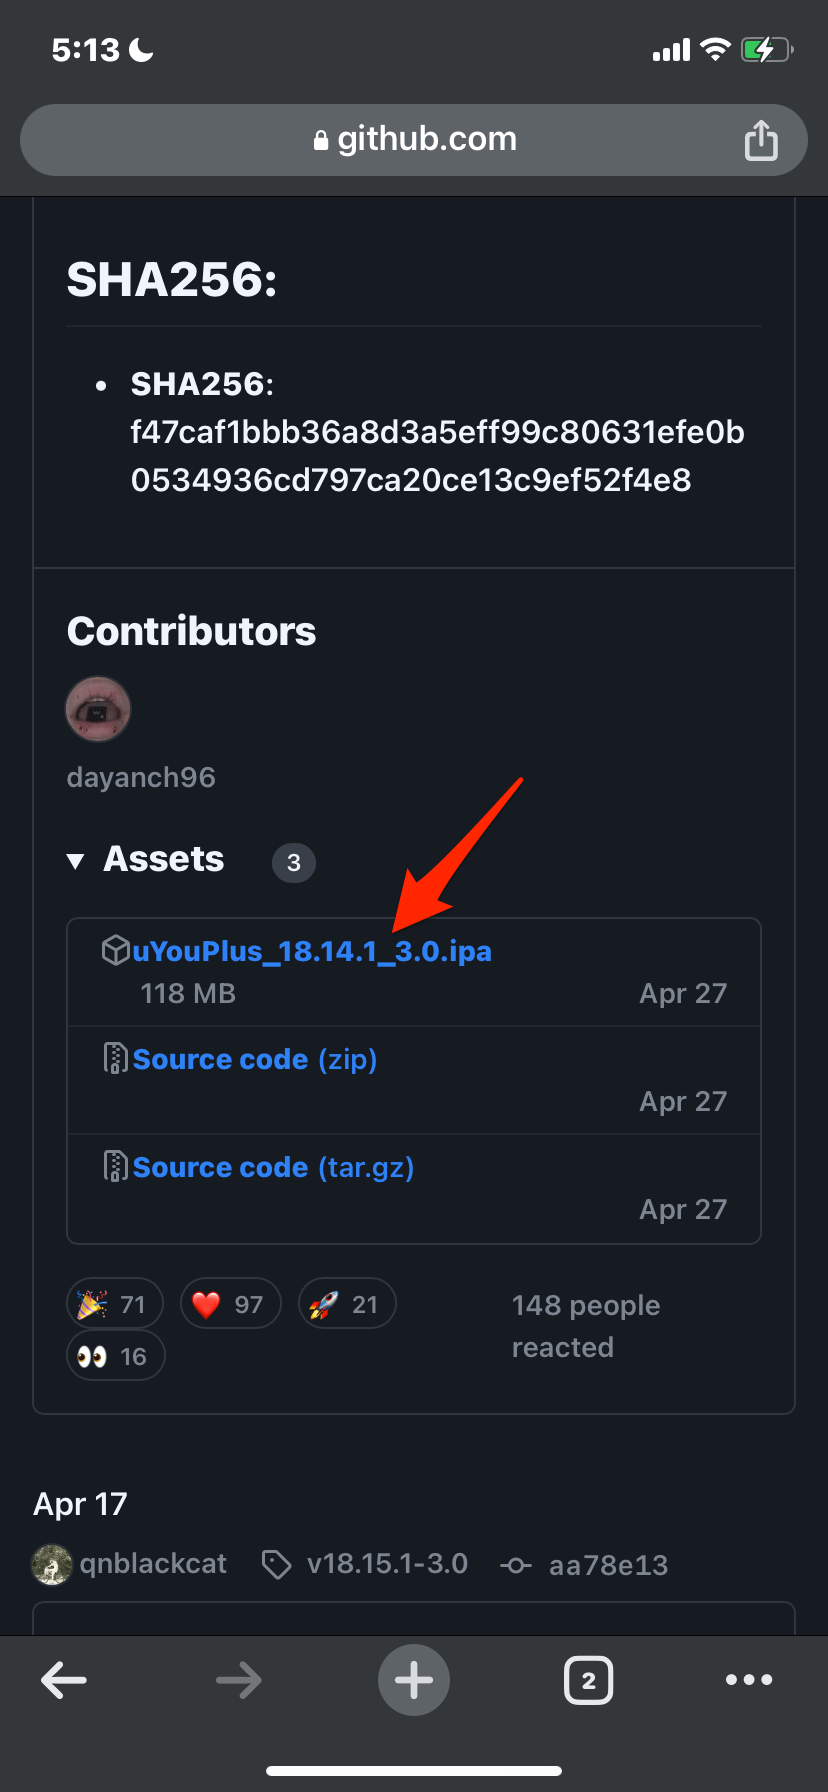The image size is (828, 1792).
Task: Collapse the Assets disclosure triangle
Action: pos(75,861)
